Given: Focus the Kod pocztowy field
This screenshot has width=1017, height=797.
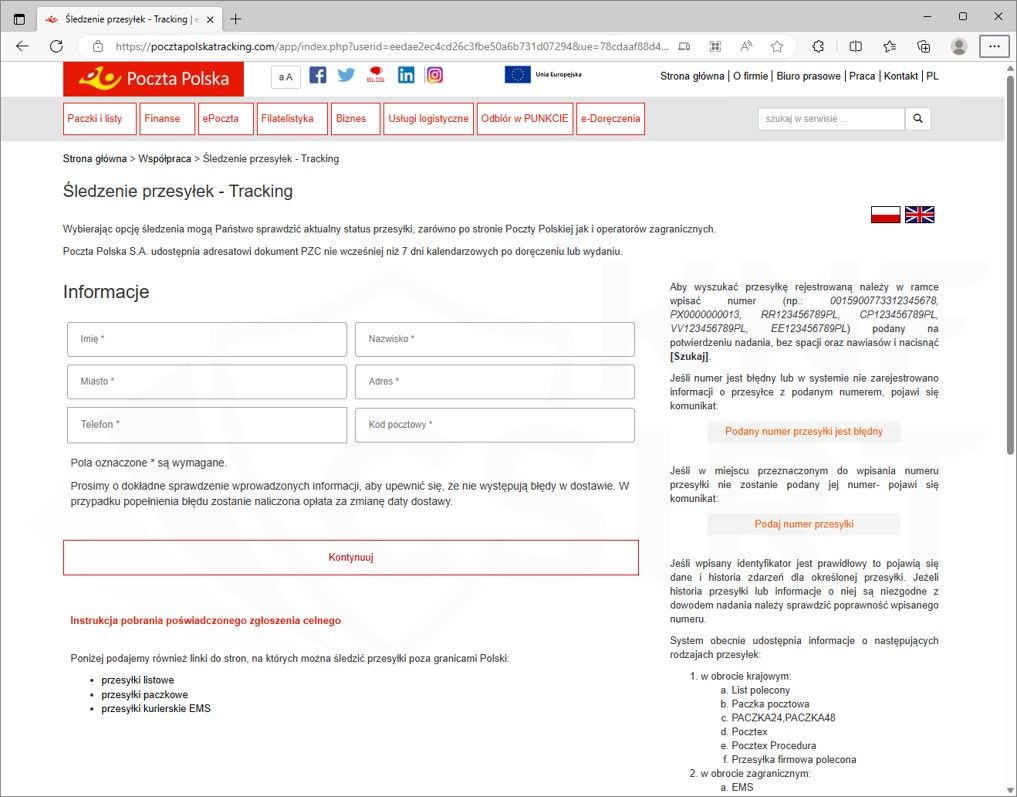Looking at the screenshot, I should 494,425.
